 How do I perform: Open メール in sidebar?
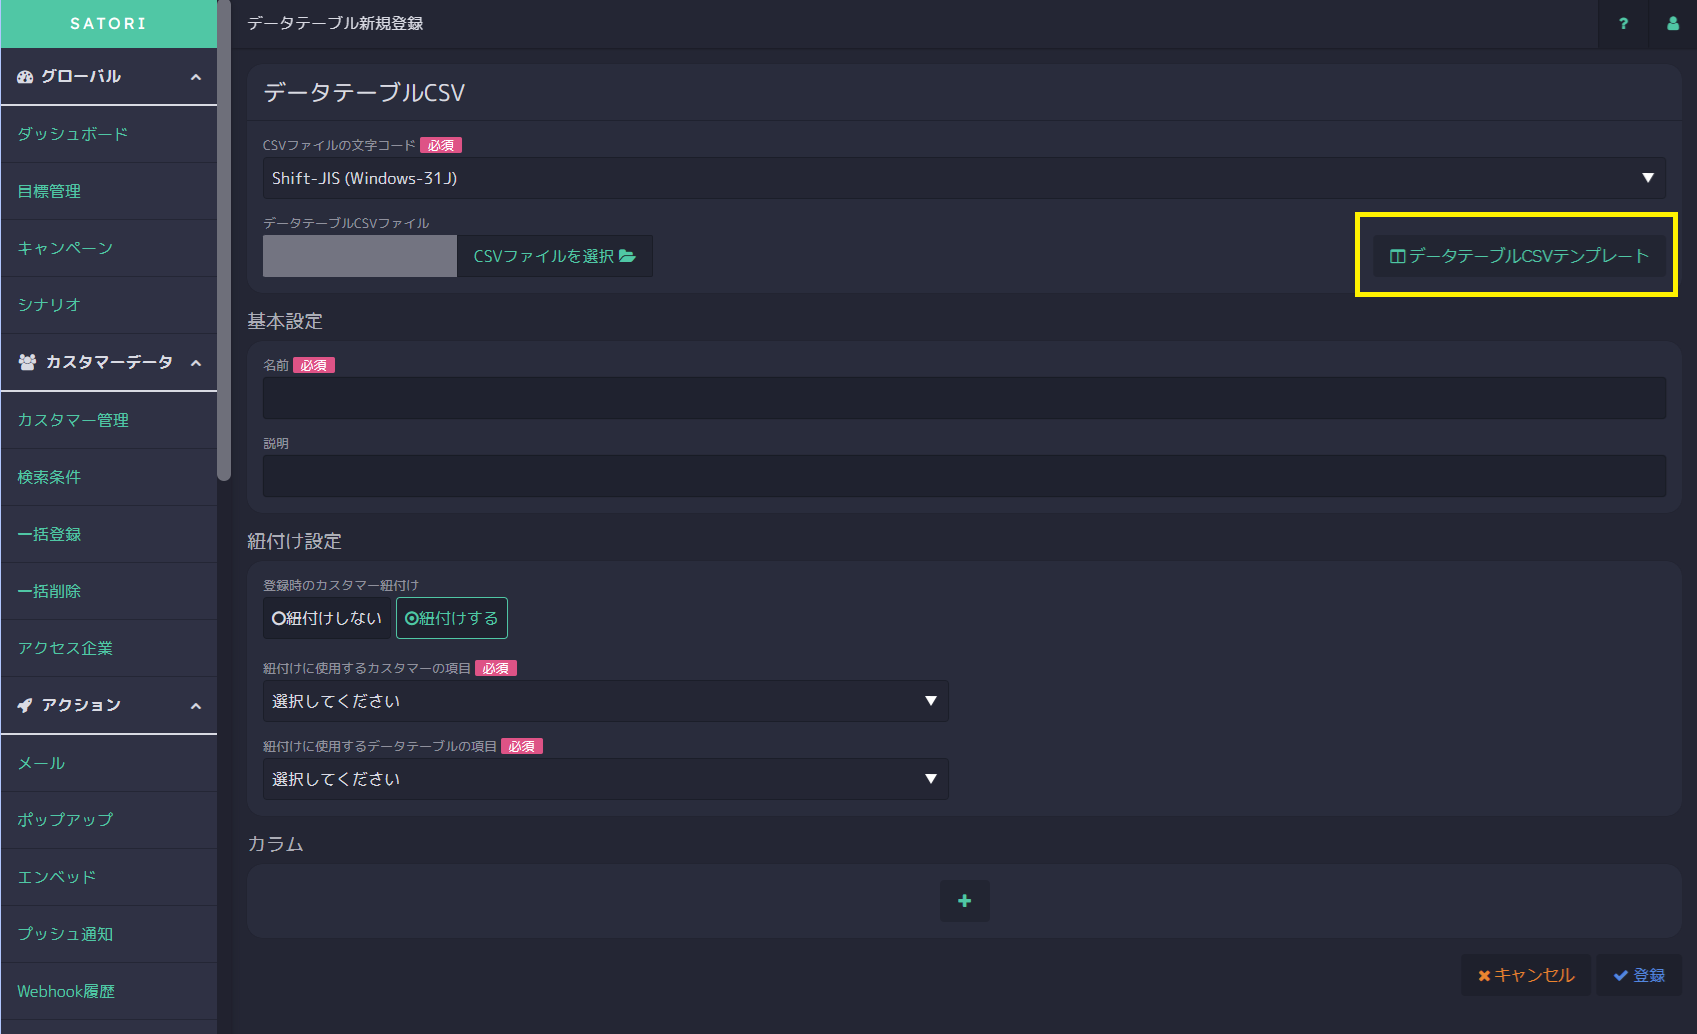[109, 763]
